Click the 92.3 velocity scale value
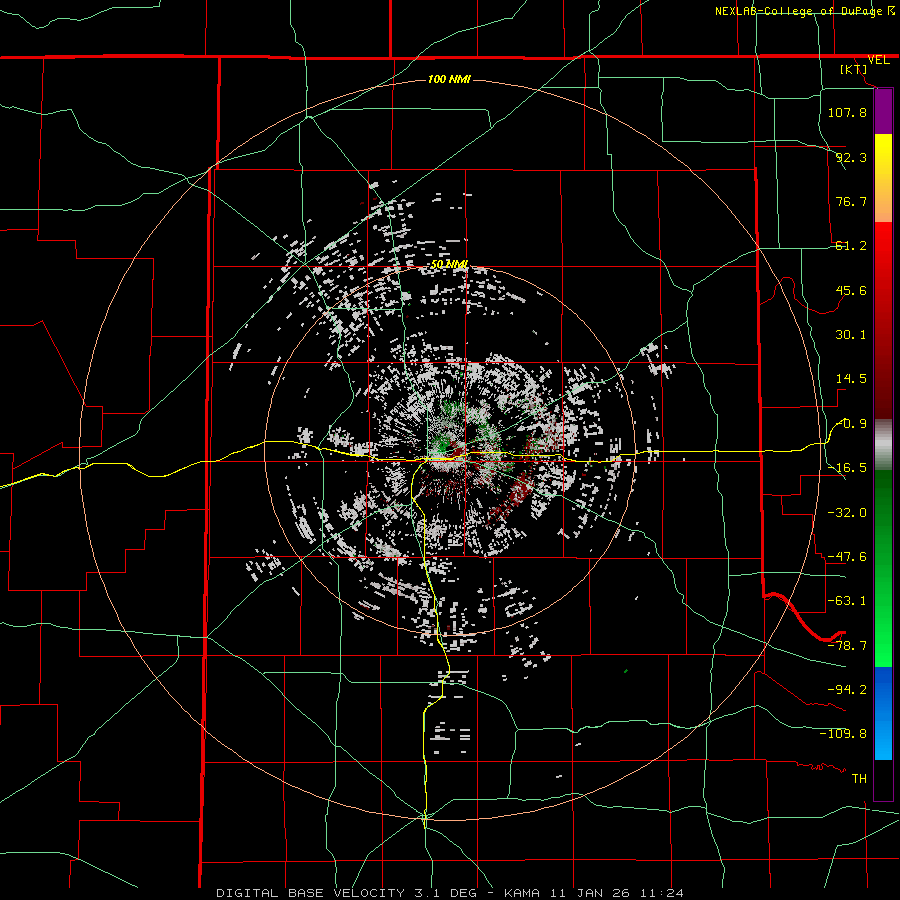 pyautogui.click(x=851, y=157)
